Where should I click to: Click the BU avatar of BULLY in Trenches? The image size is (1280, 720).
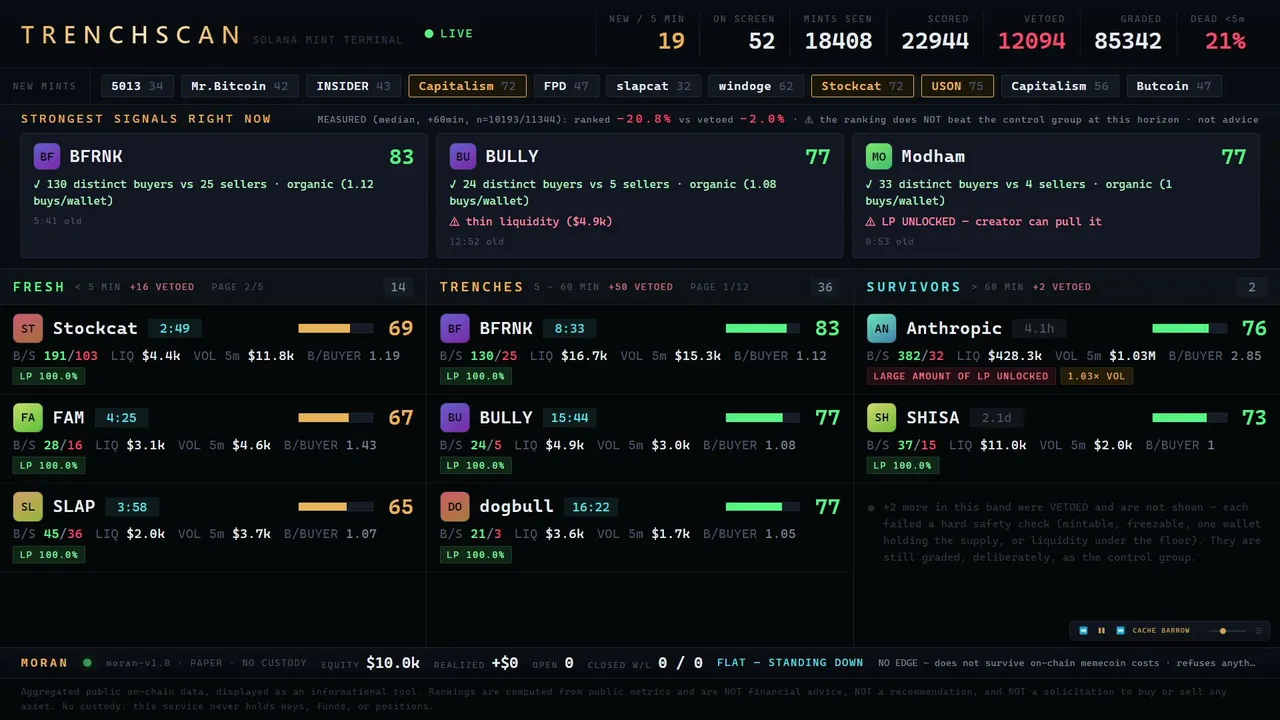455,417
